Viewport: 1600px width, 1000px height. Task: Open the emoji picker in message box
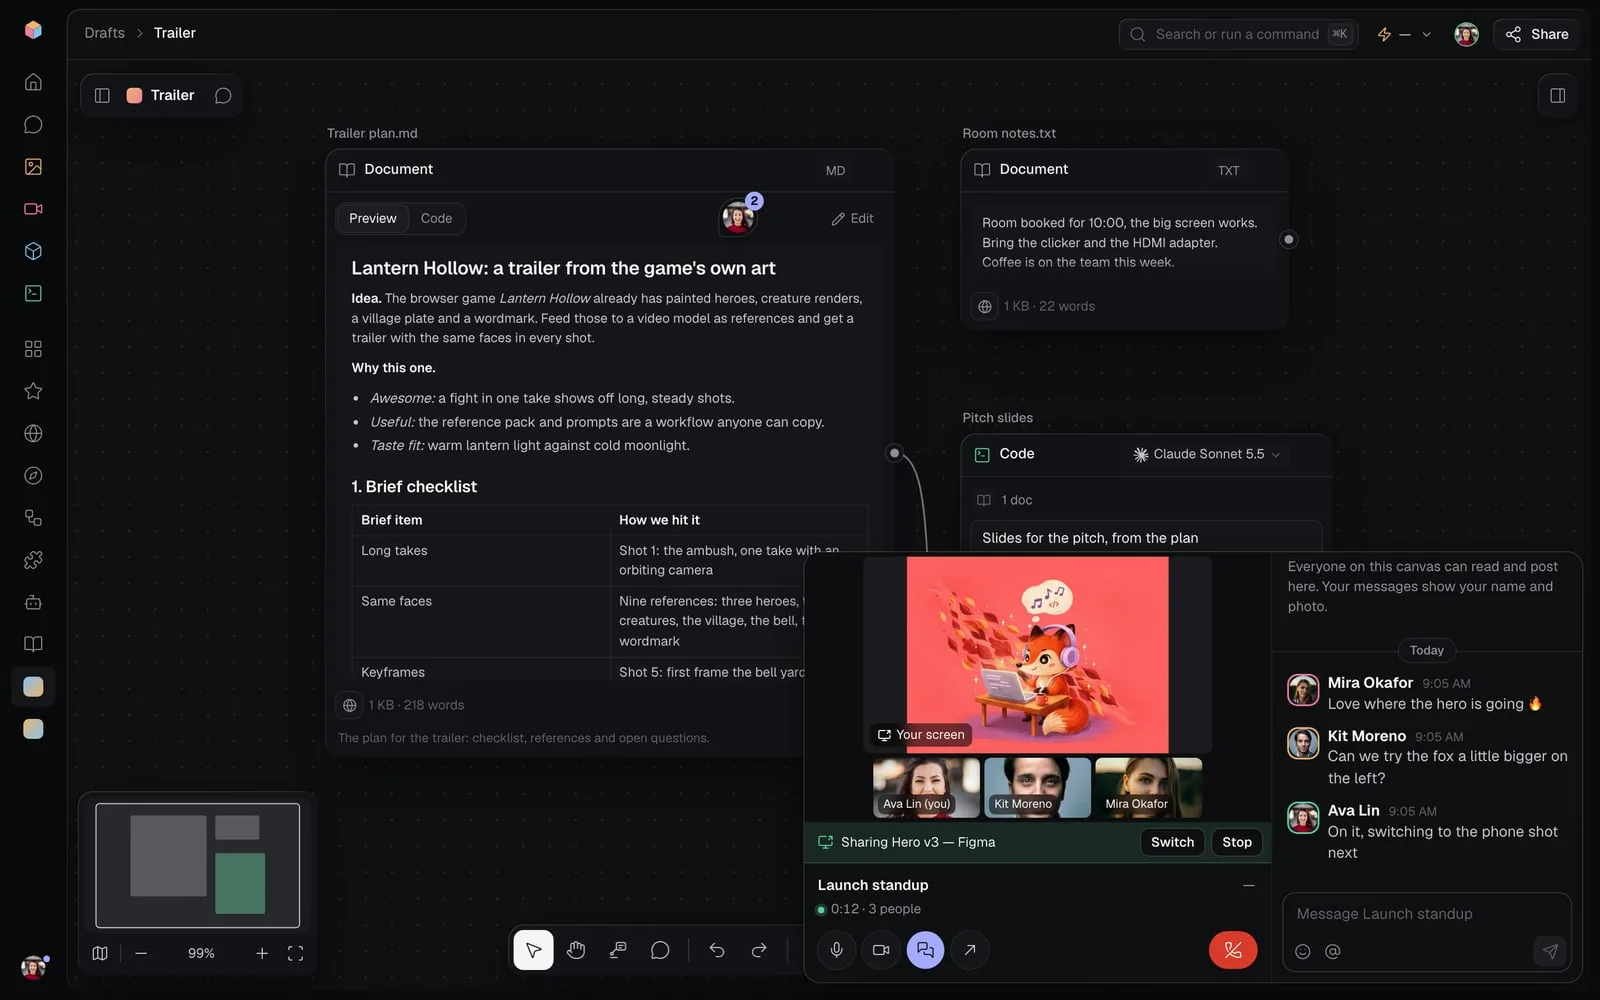1302,952
